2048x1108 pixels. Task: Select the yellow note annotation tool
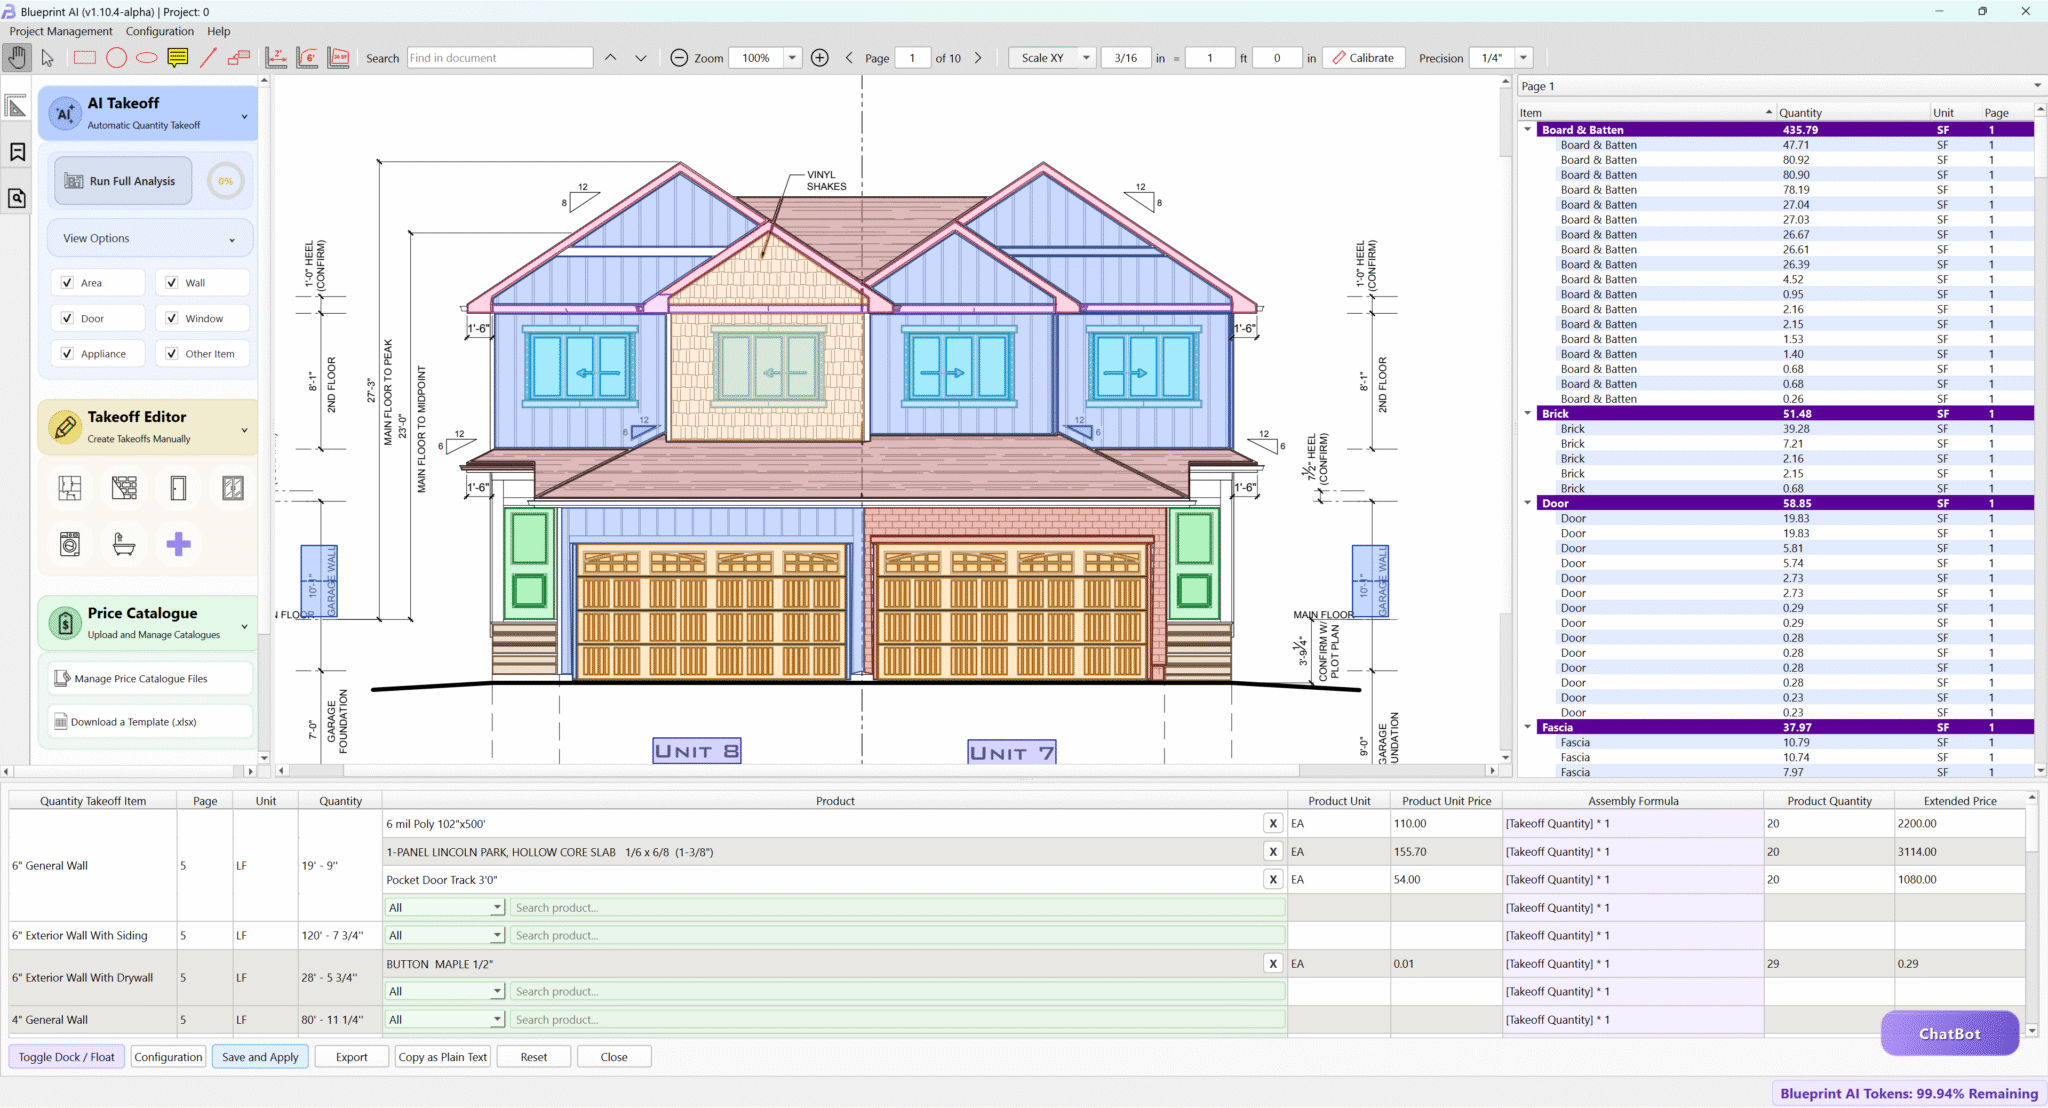[x=178, y=58]
